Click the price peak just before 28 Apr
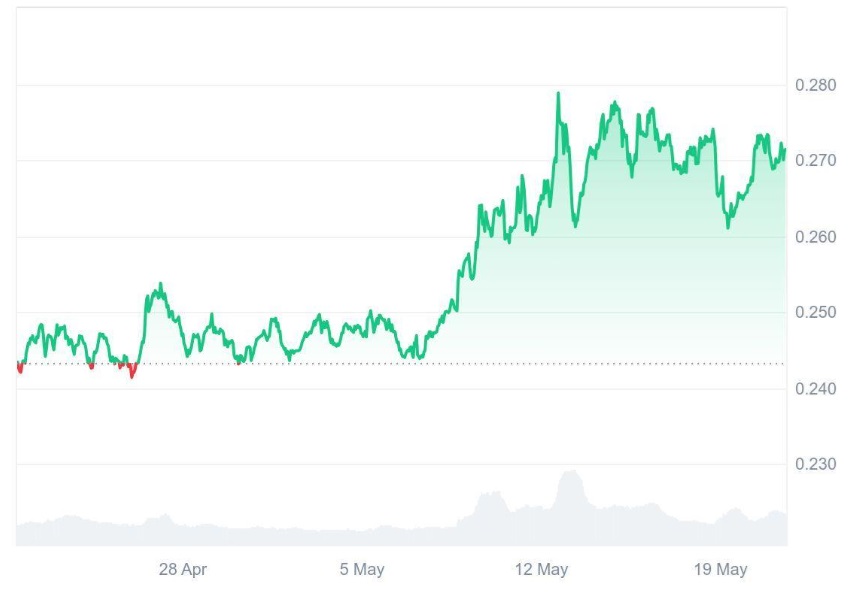 (159, 285)
